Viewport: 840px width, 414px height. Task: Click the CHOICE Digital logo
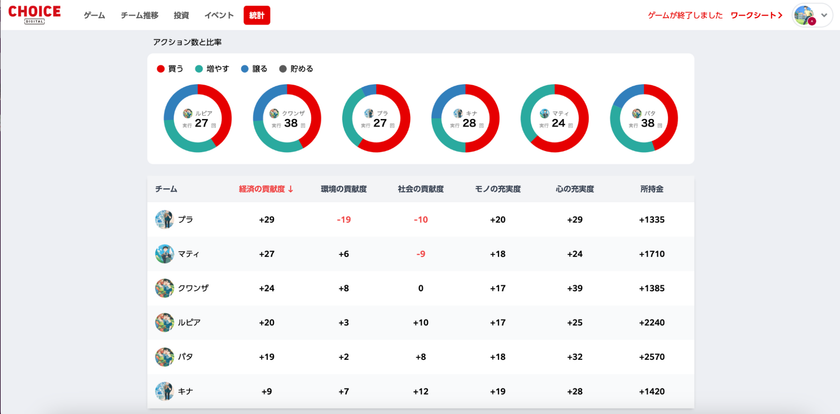(x=34, y=14)
